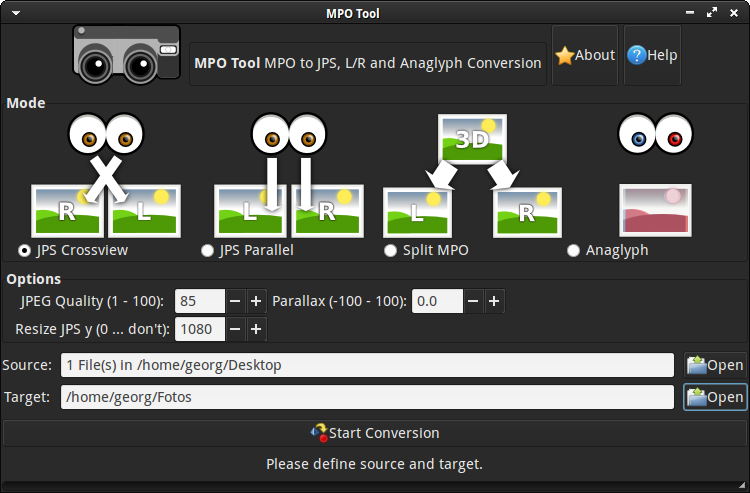750x493 pixels.
Task: Open the Target folder browser
Action: click(x=715, y=397)
